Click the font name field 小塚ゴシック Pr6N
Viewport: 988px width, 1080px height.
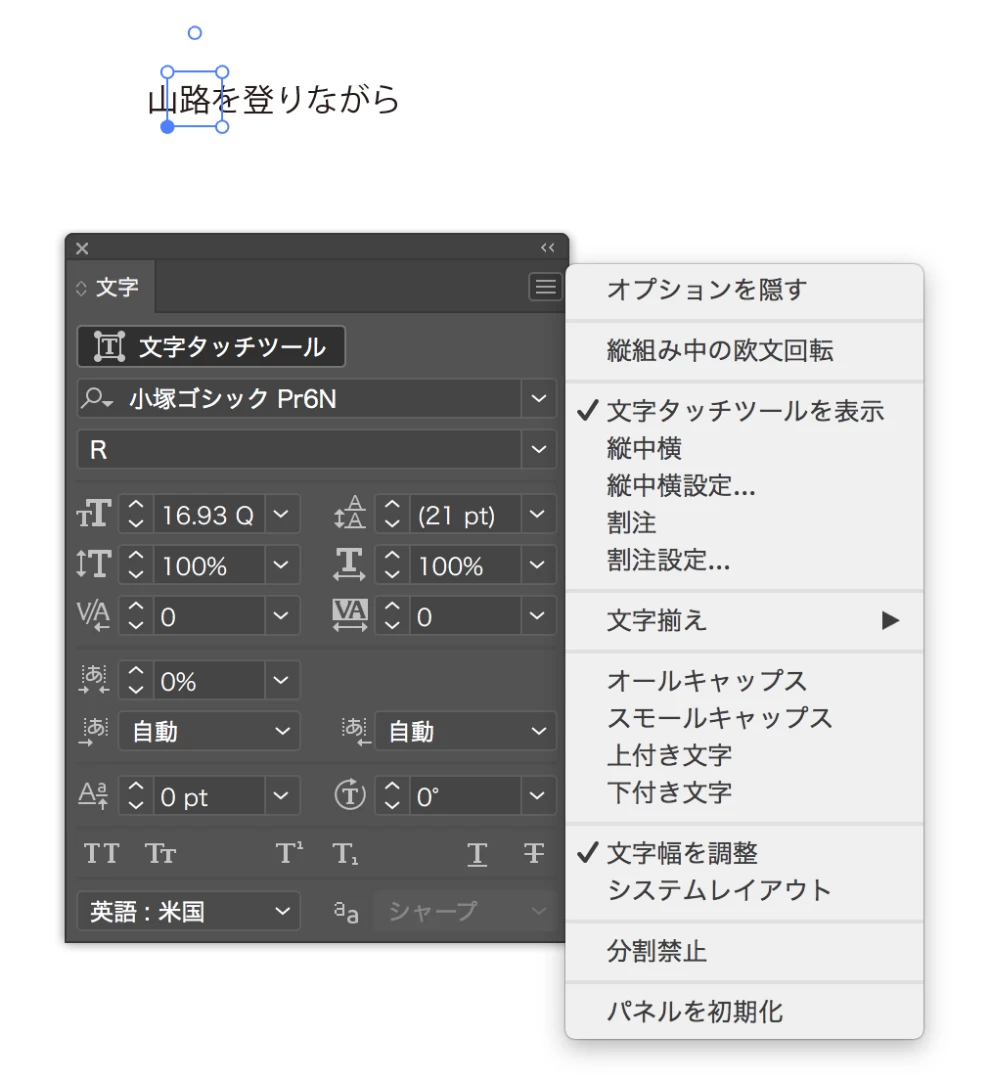click(300, 398)
